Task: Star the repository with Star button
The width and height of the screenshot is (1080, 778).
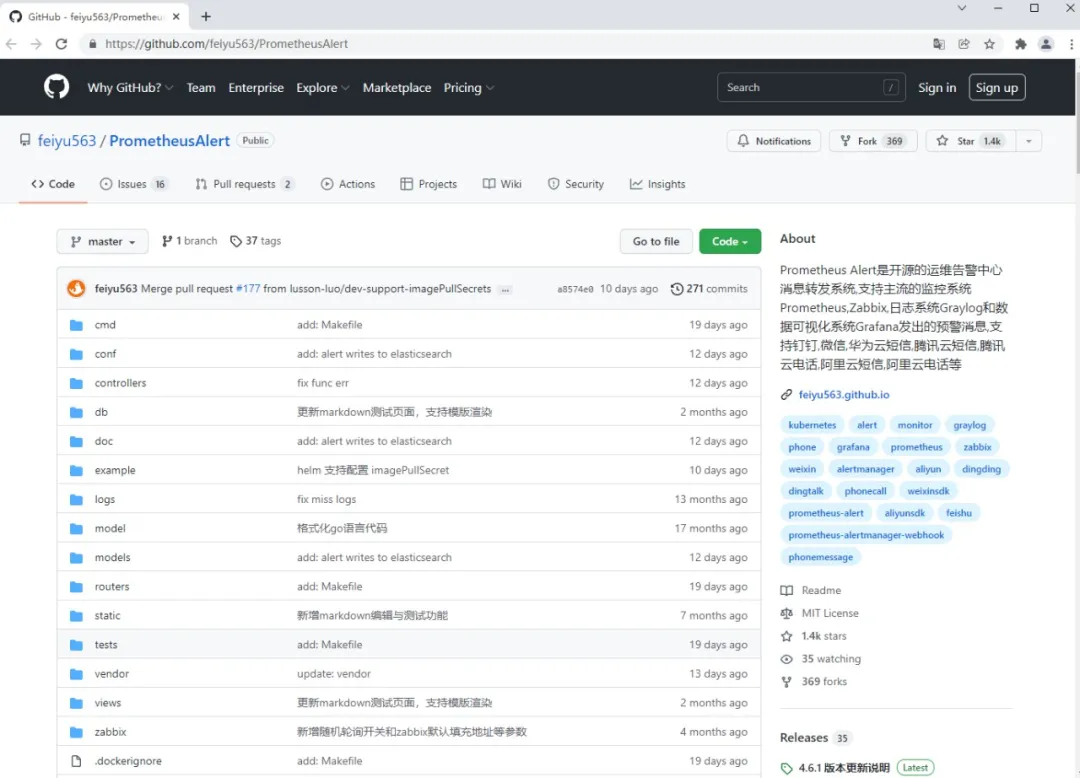Action: 971,141
